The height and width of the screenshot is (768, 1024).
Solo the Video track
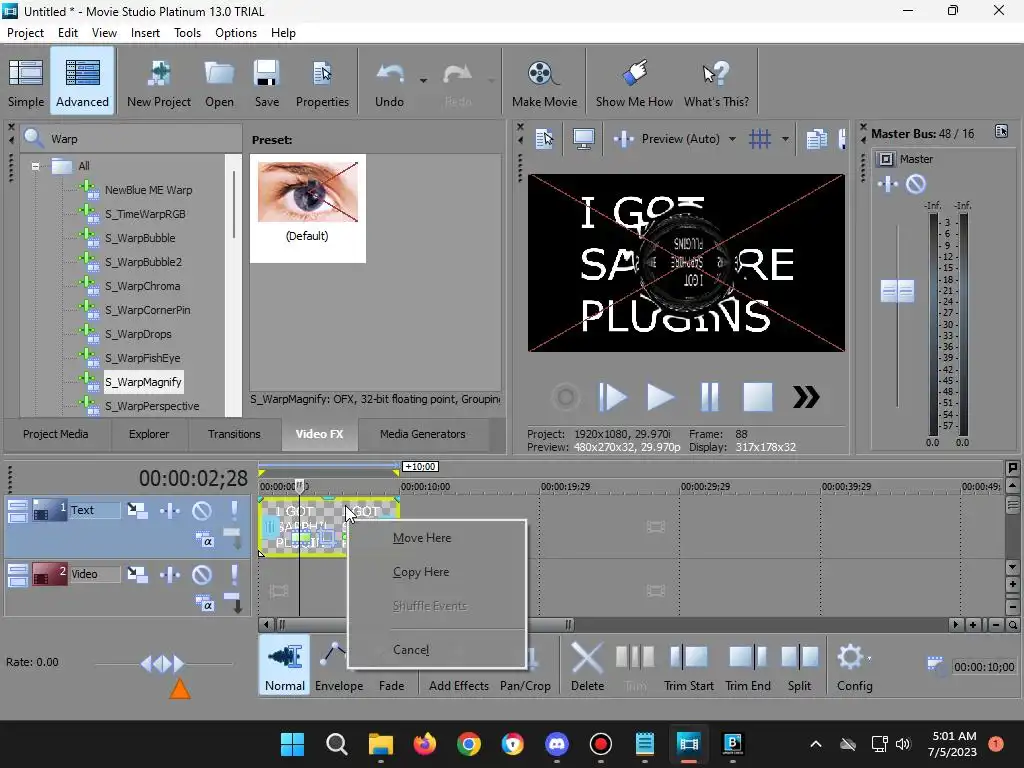click(x=234, y=574)
